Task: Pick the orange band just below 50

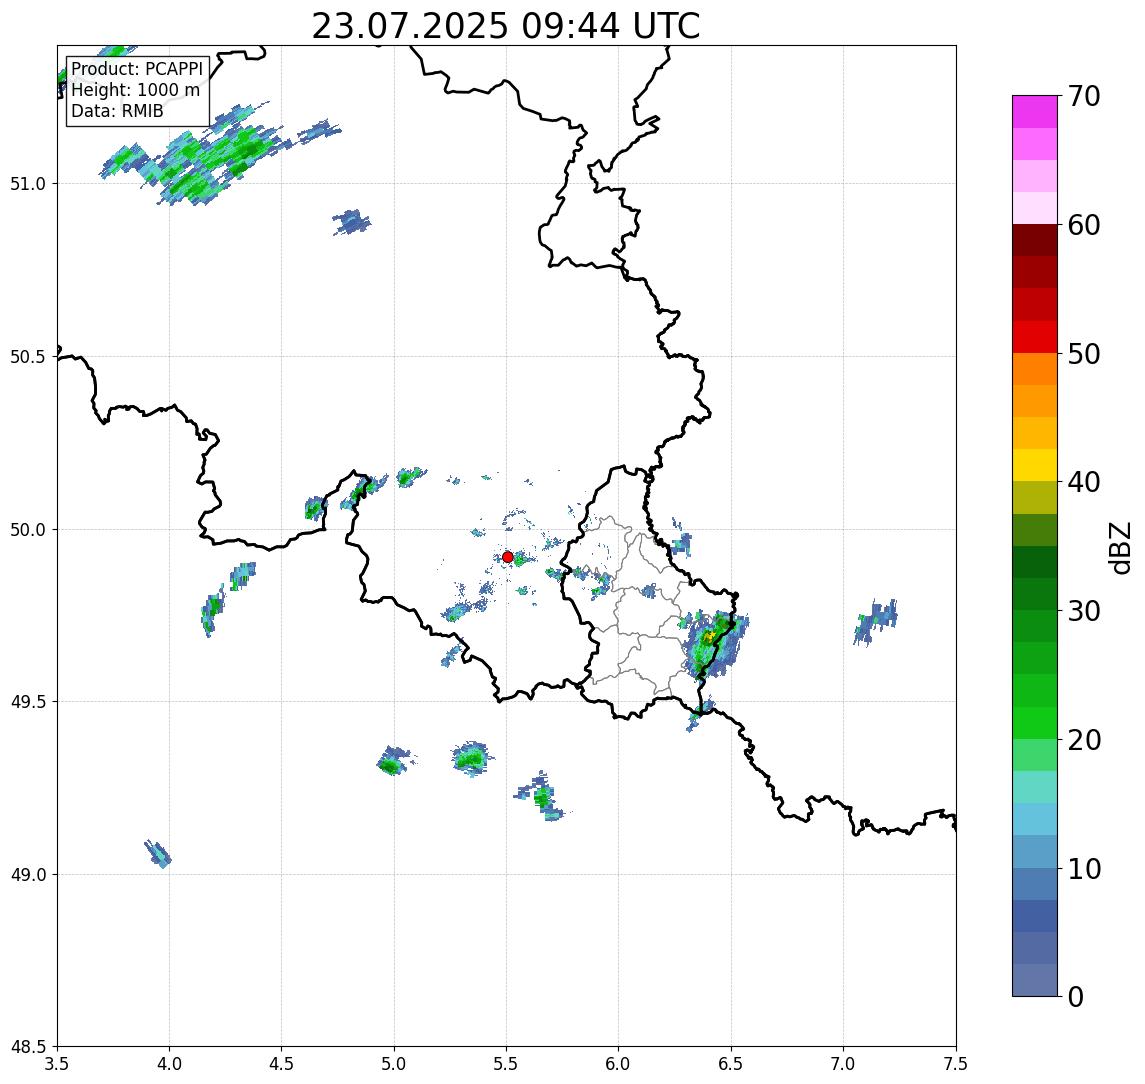Action: [1035, 369]
